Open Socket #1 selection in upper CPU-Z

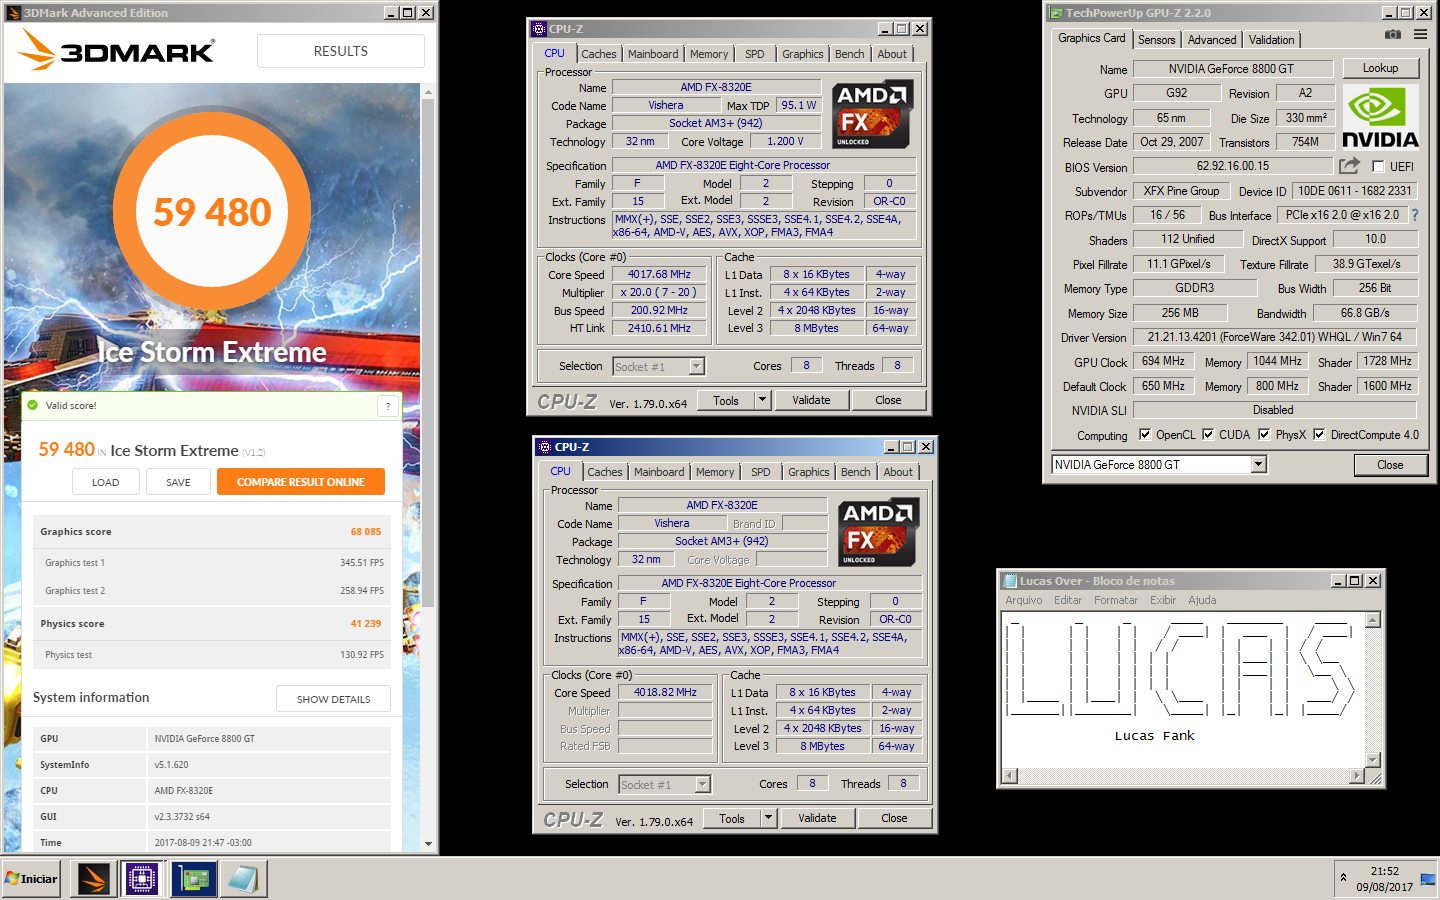[659, 367]
